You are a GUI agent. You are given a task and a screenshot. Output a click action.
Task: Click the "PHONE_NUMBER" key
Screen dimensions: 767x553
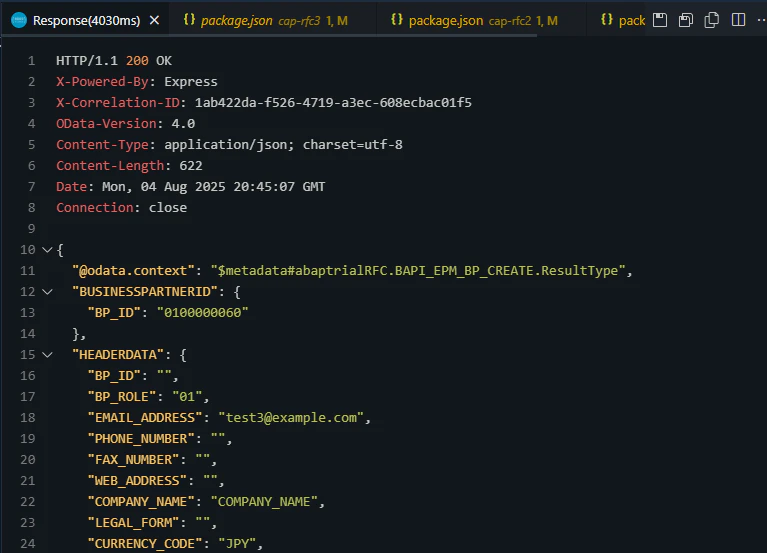coord(141,439)
